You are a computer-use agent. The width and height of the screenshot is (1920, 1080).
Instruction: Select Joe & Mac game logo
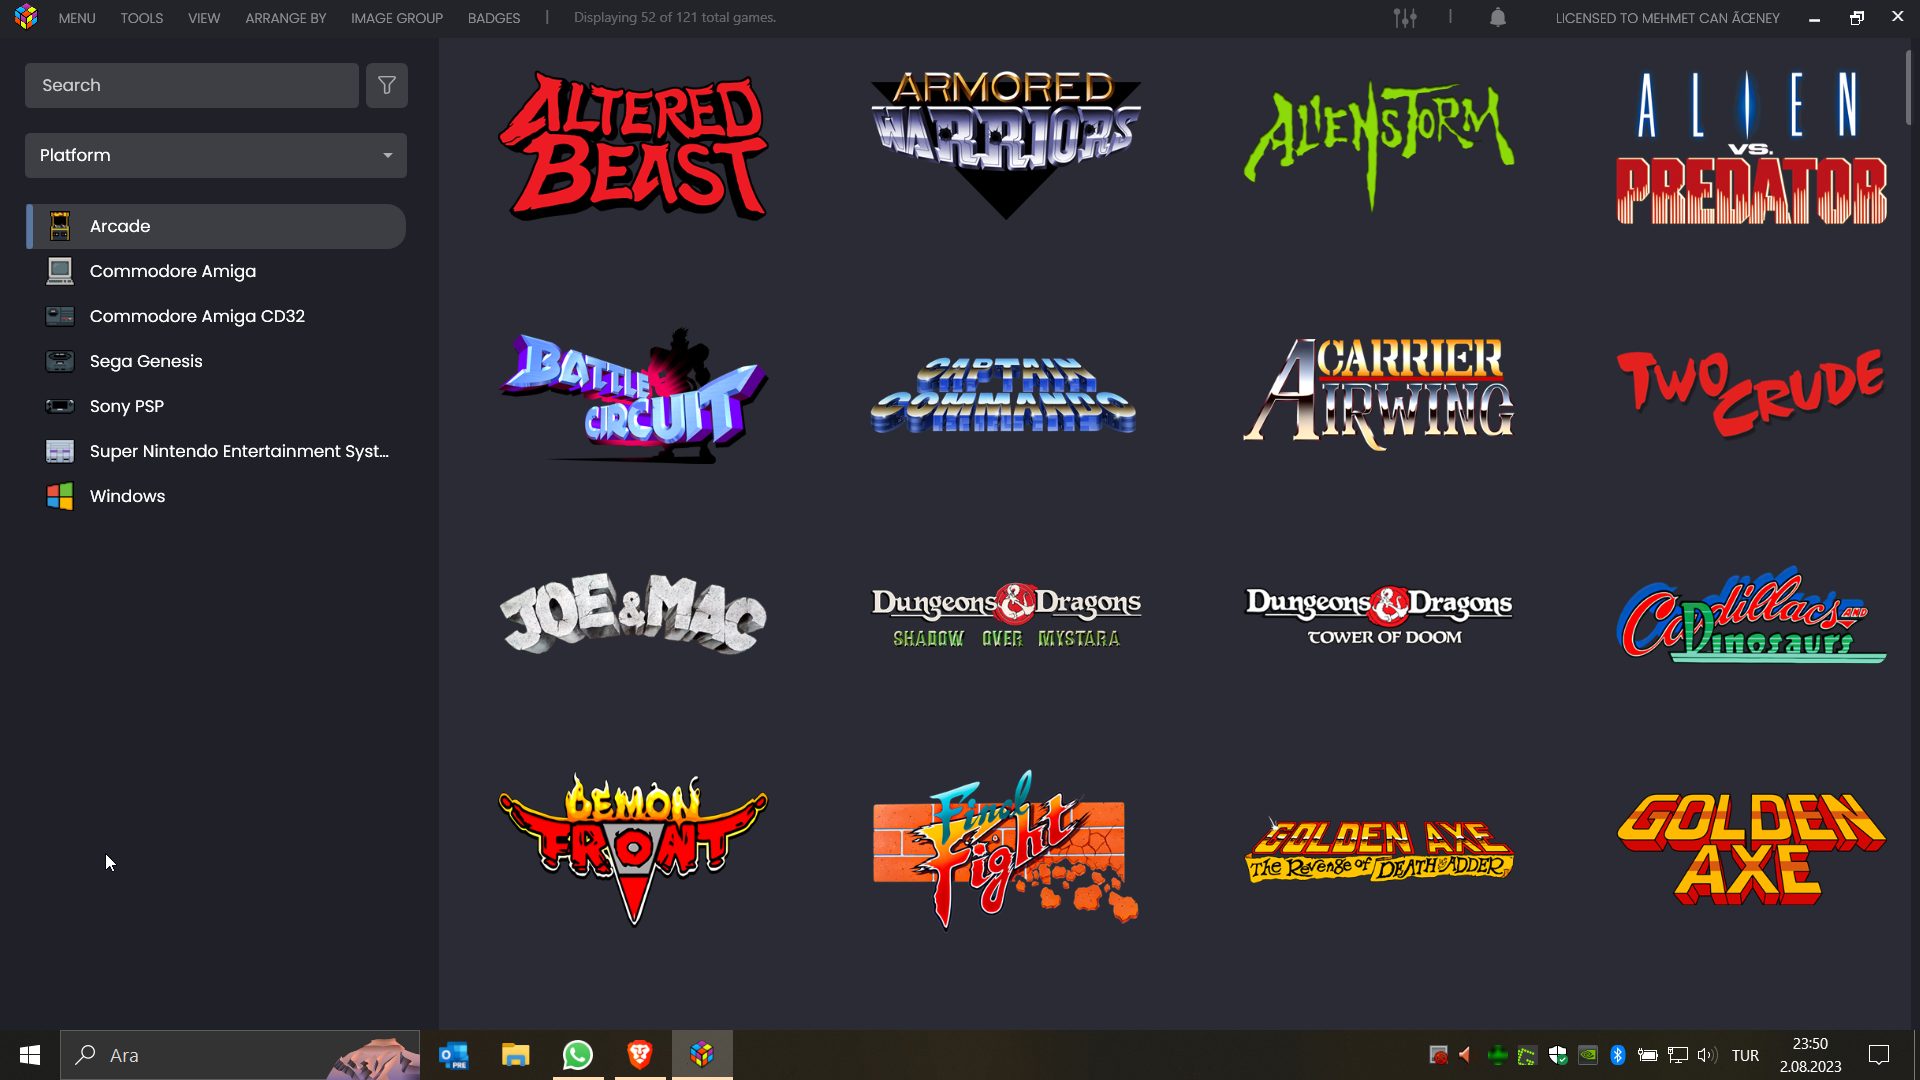point(633,613)
